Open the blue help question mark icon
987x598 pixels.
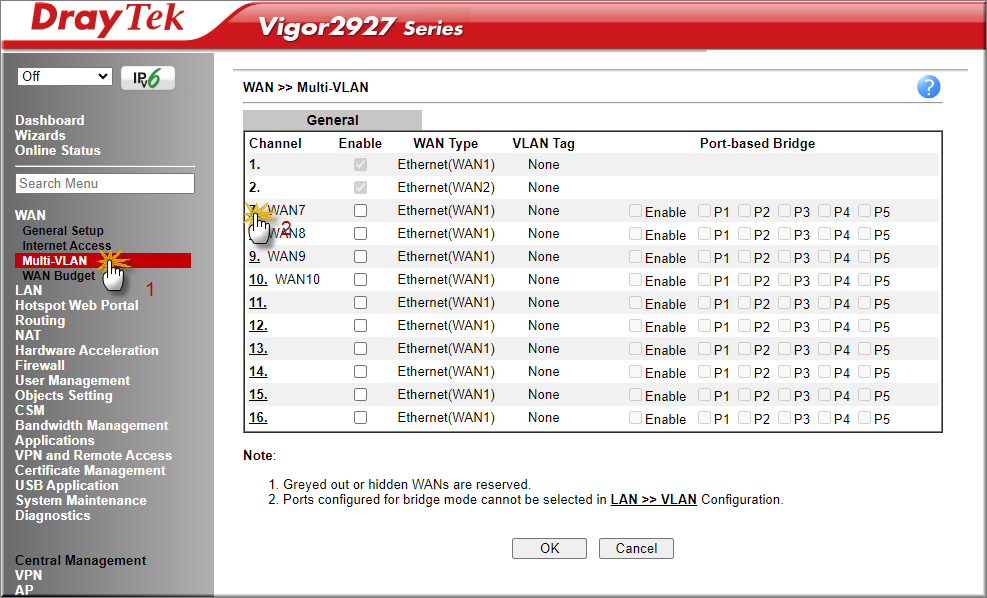pos(928,87)
